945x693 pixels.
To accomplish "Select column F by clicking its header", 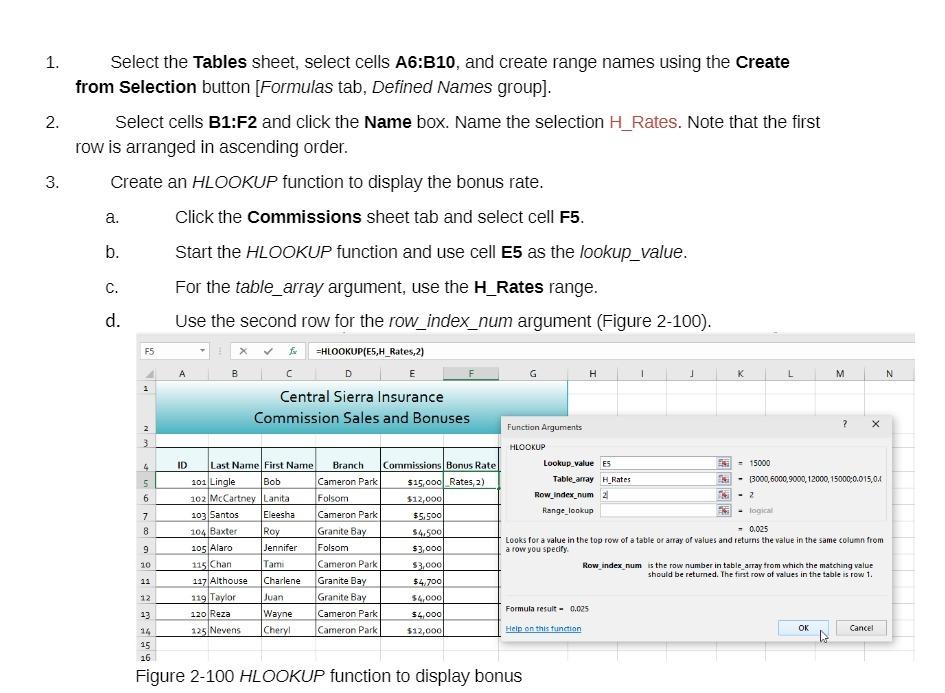I will 470,373.
